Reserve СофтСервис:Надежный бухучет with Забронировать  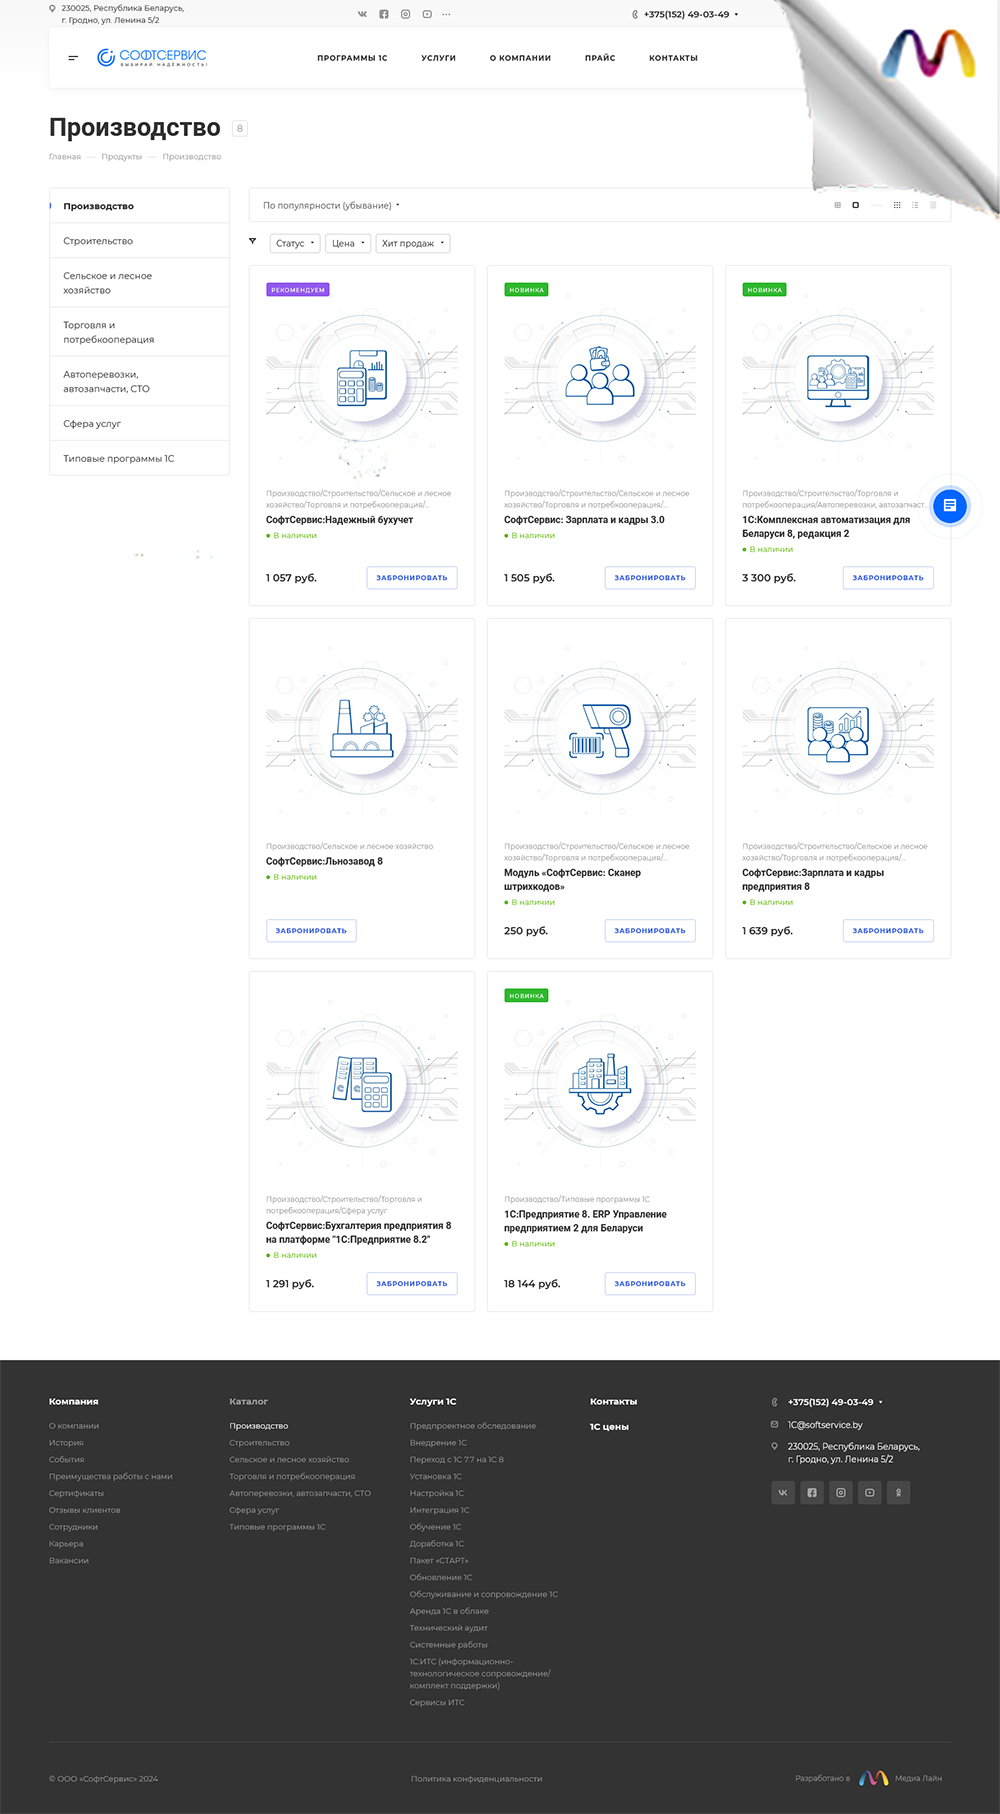412,578
